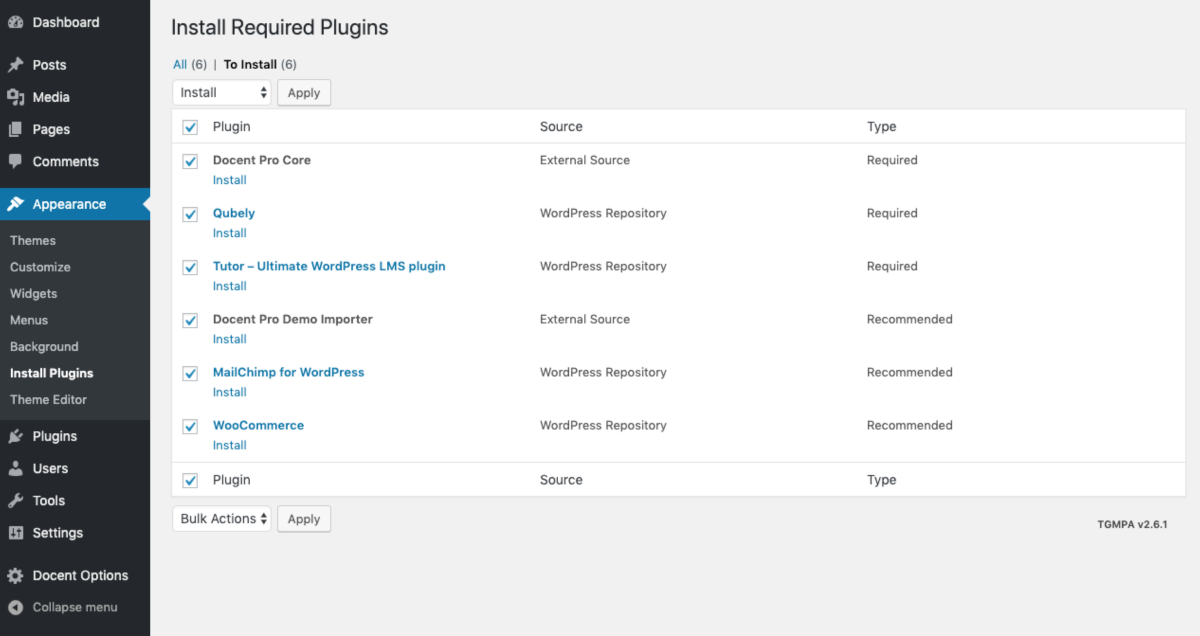Click the Plugins plug icon
The image size is (1200, 636).
tap(16, 436)
